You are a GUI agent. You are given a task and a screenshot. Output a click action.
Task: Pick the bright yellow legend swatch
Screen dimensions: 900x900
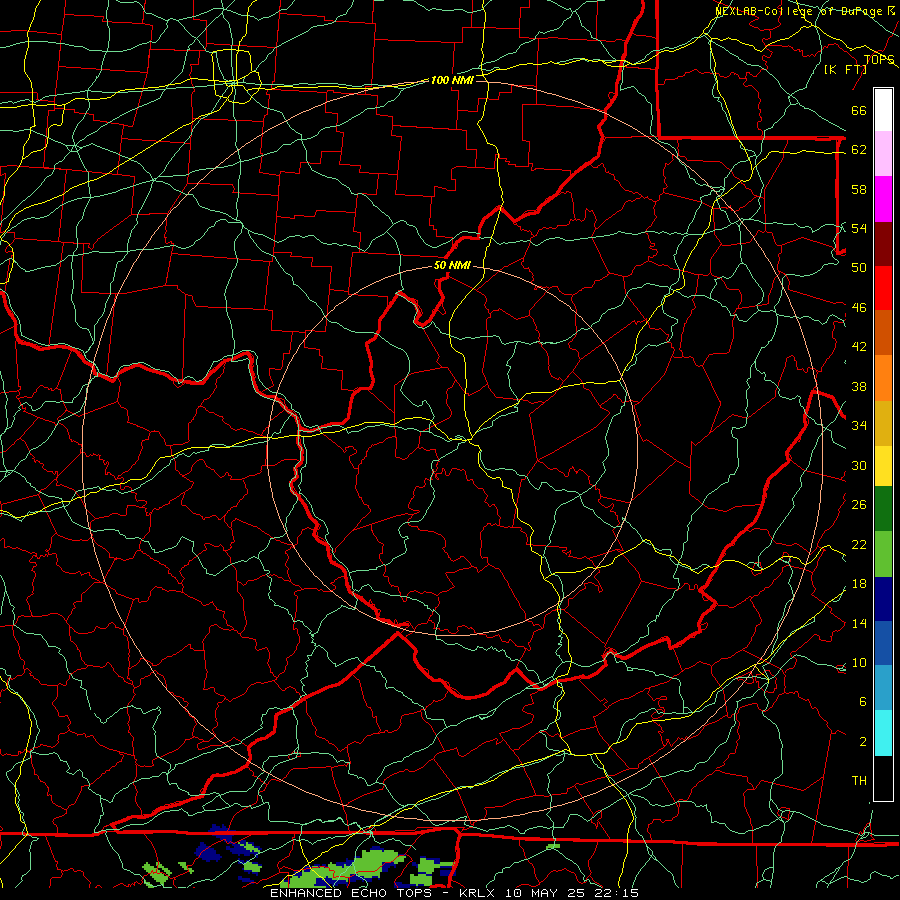[x=883, y=466]
